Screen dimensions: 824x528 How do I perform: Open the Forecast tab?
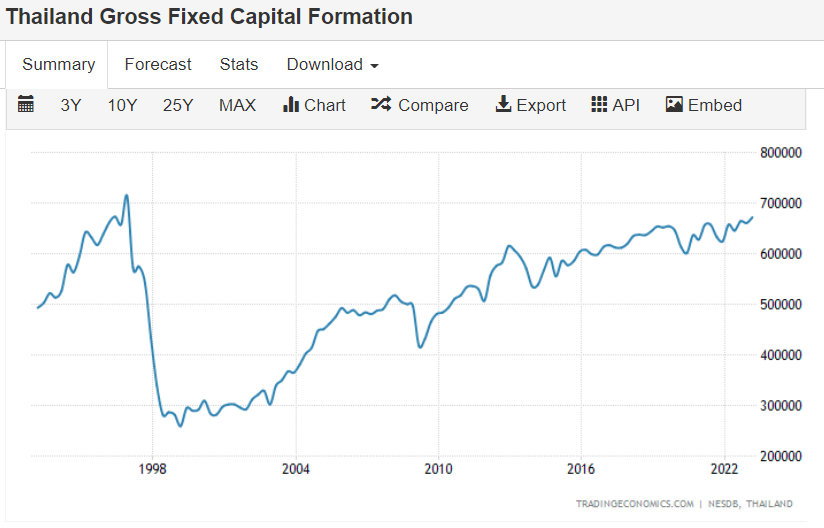(158, 65)
